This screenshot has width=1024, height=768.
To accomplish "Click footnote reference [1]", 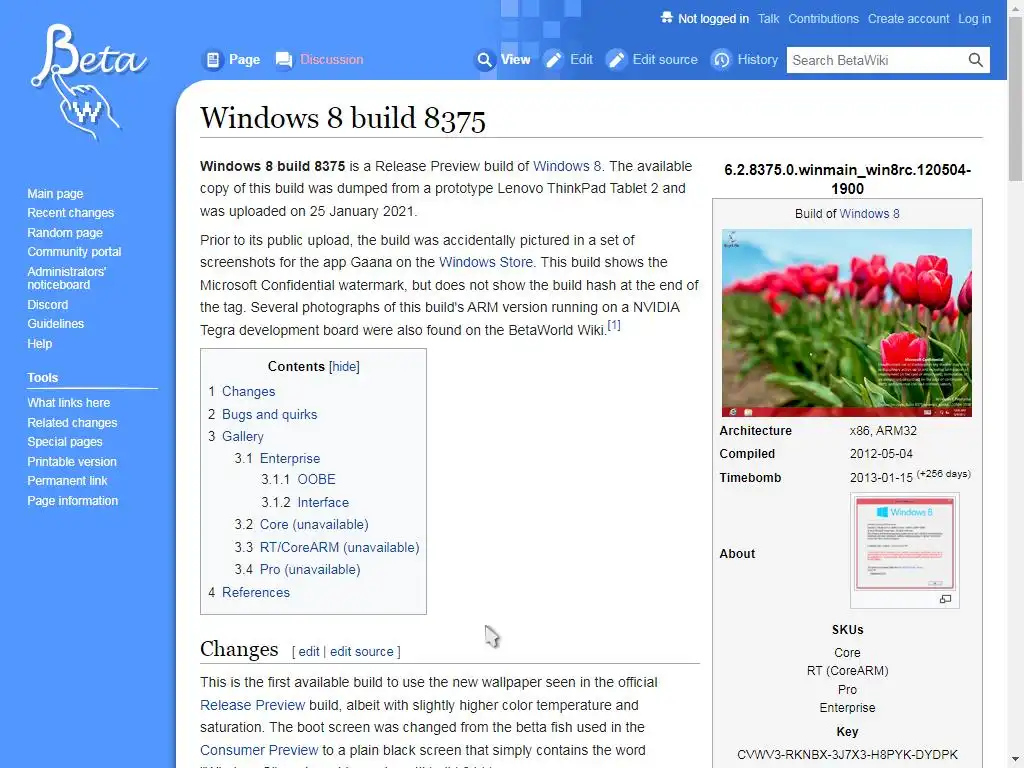I will tap(614, 325).
